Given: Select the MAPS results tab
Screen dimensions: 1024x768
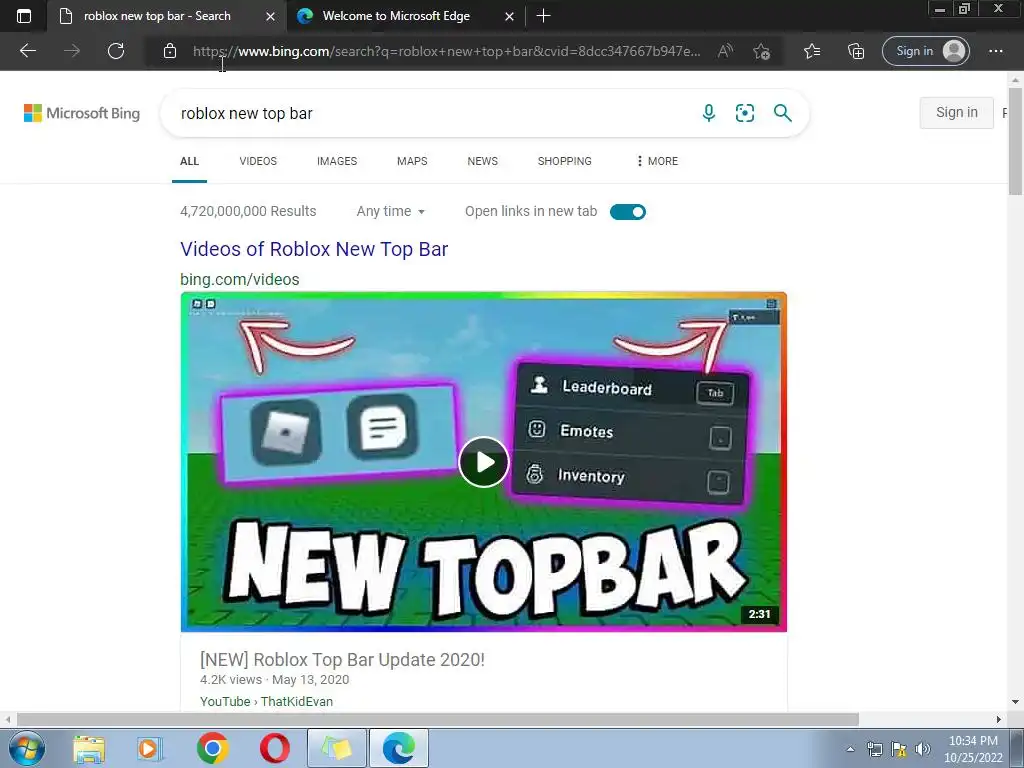Looking at the screenshot, I should [x=412, y=161].
